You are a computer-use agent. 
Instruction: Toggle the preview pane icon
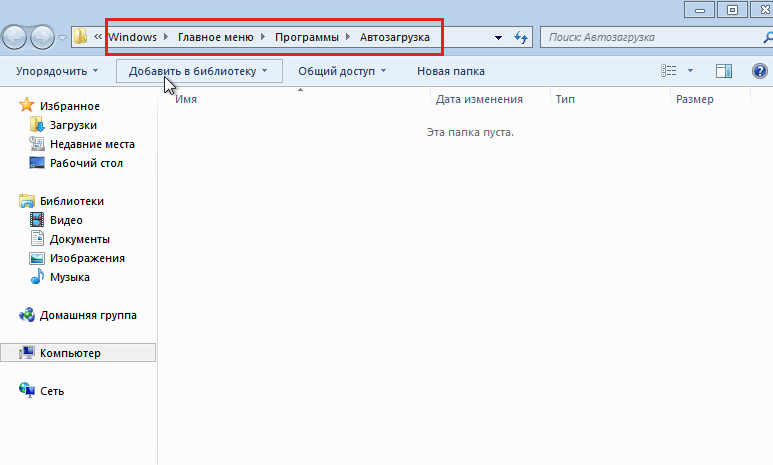click(x=724, y=71)
